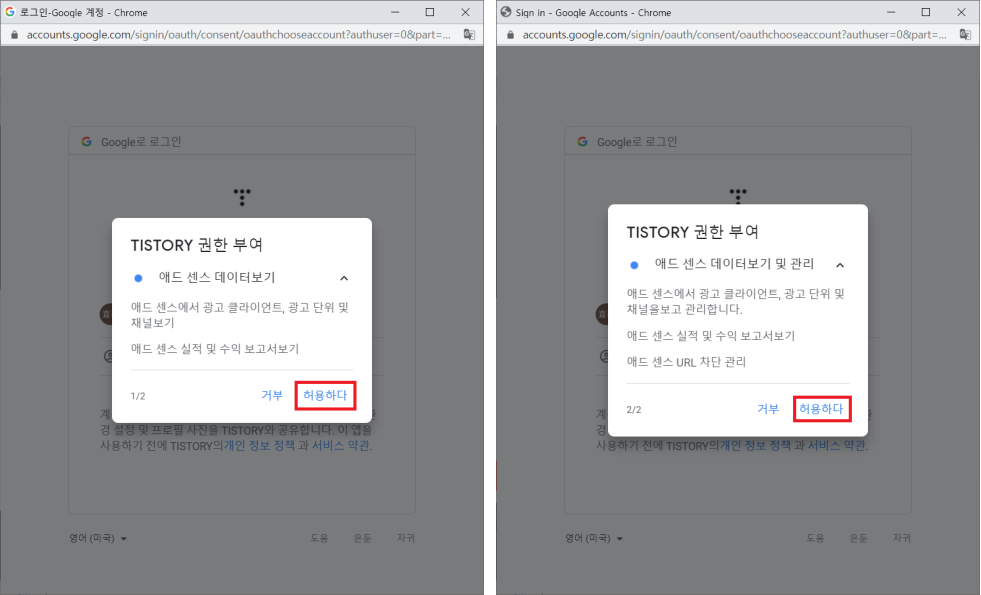Minimize the right Sign in window

[891, 12]
